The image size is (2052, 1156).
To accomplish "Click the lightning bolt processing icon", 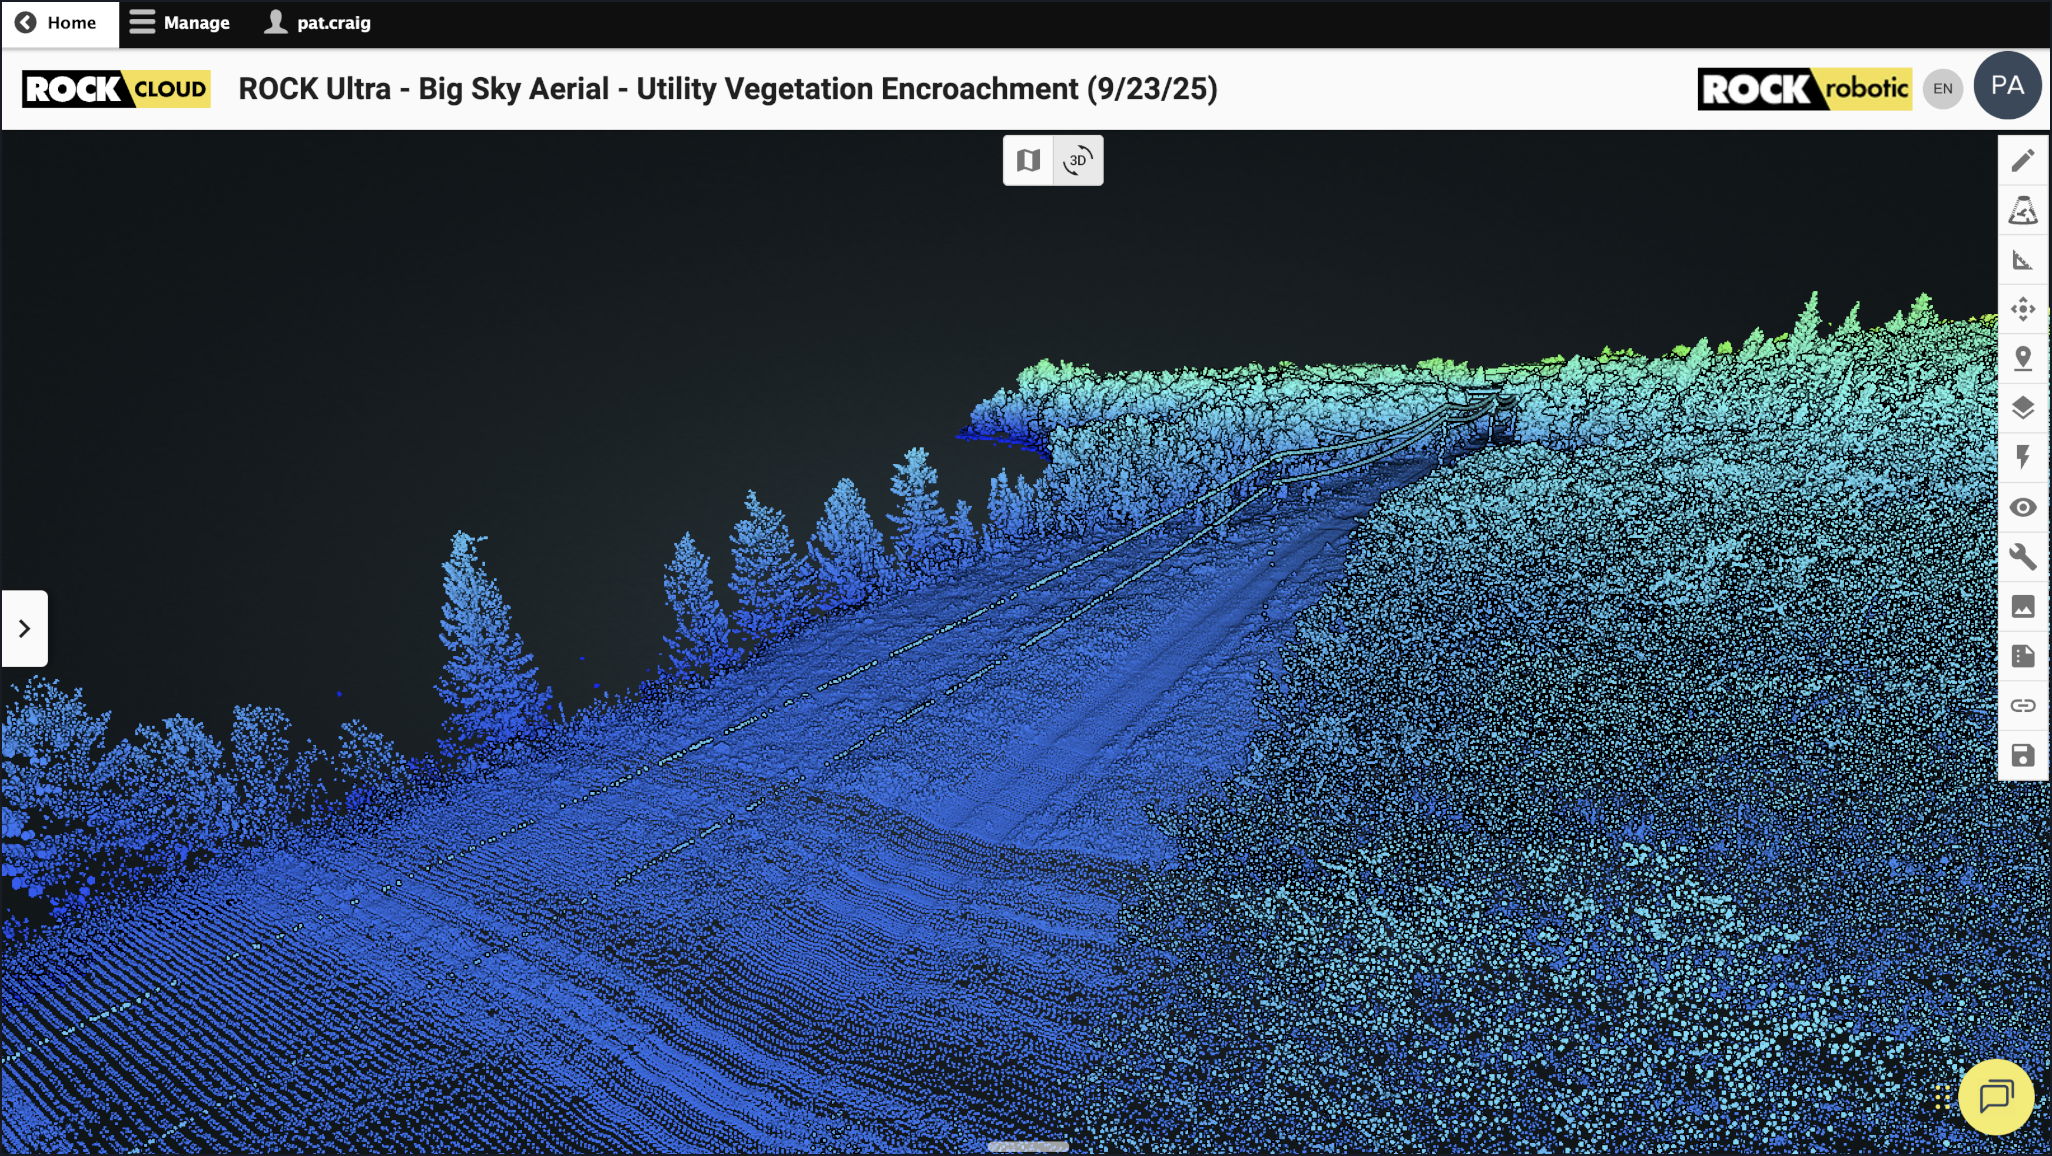I will [x=2022, y=457].
